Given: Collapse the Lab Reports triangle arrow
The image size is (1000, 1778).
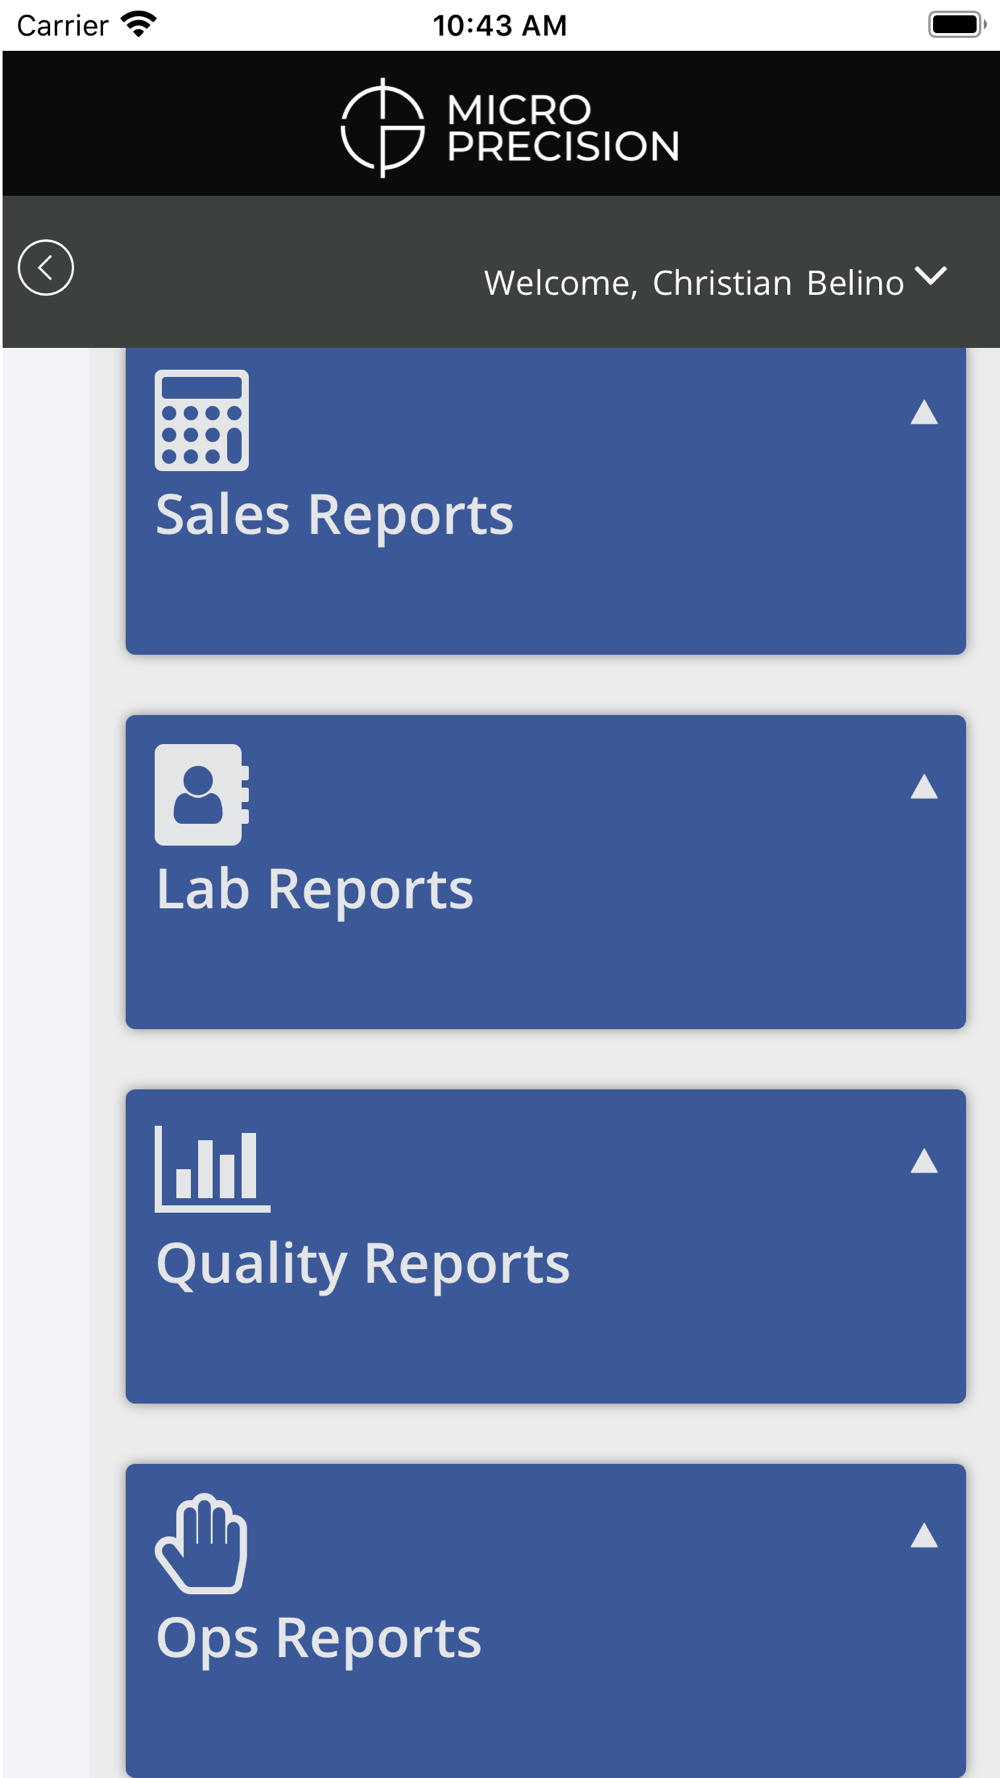Looking at the screenshot, I should (924, 787).
